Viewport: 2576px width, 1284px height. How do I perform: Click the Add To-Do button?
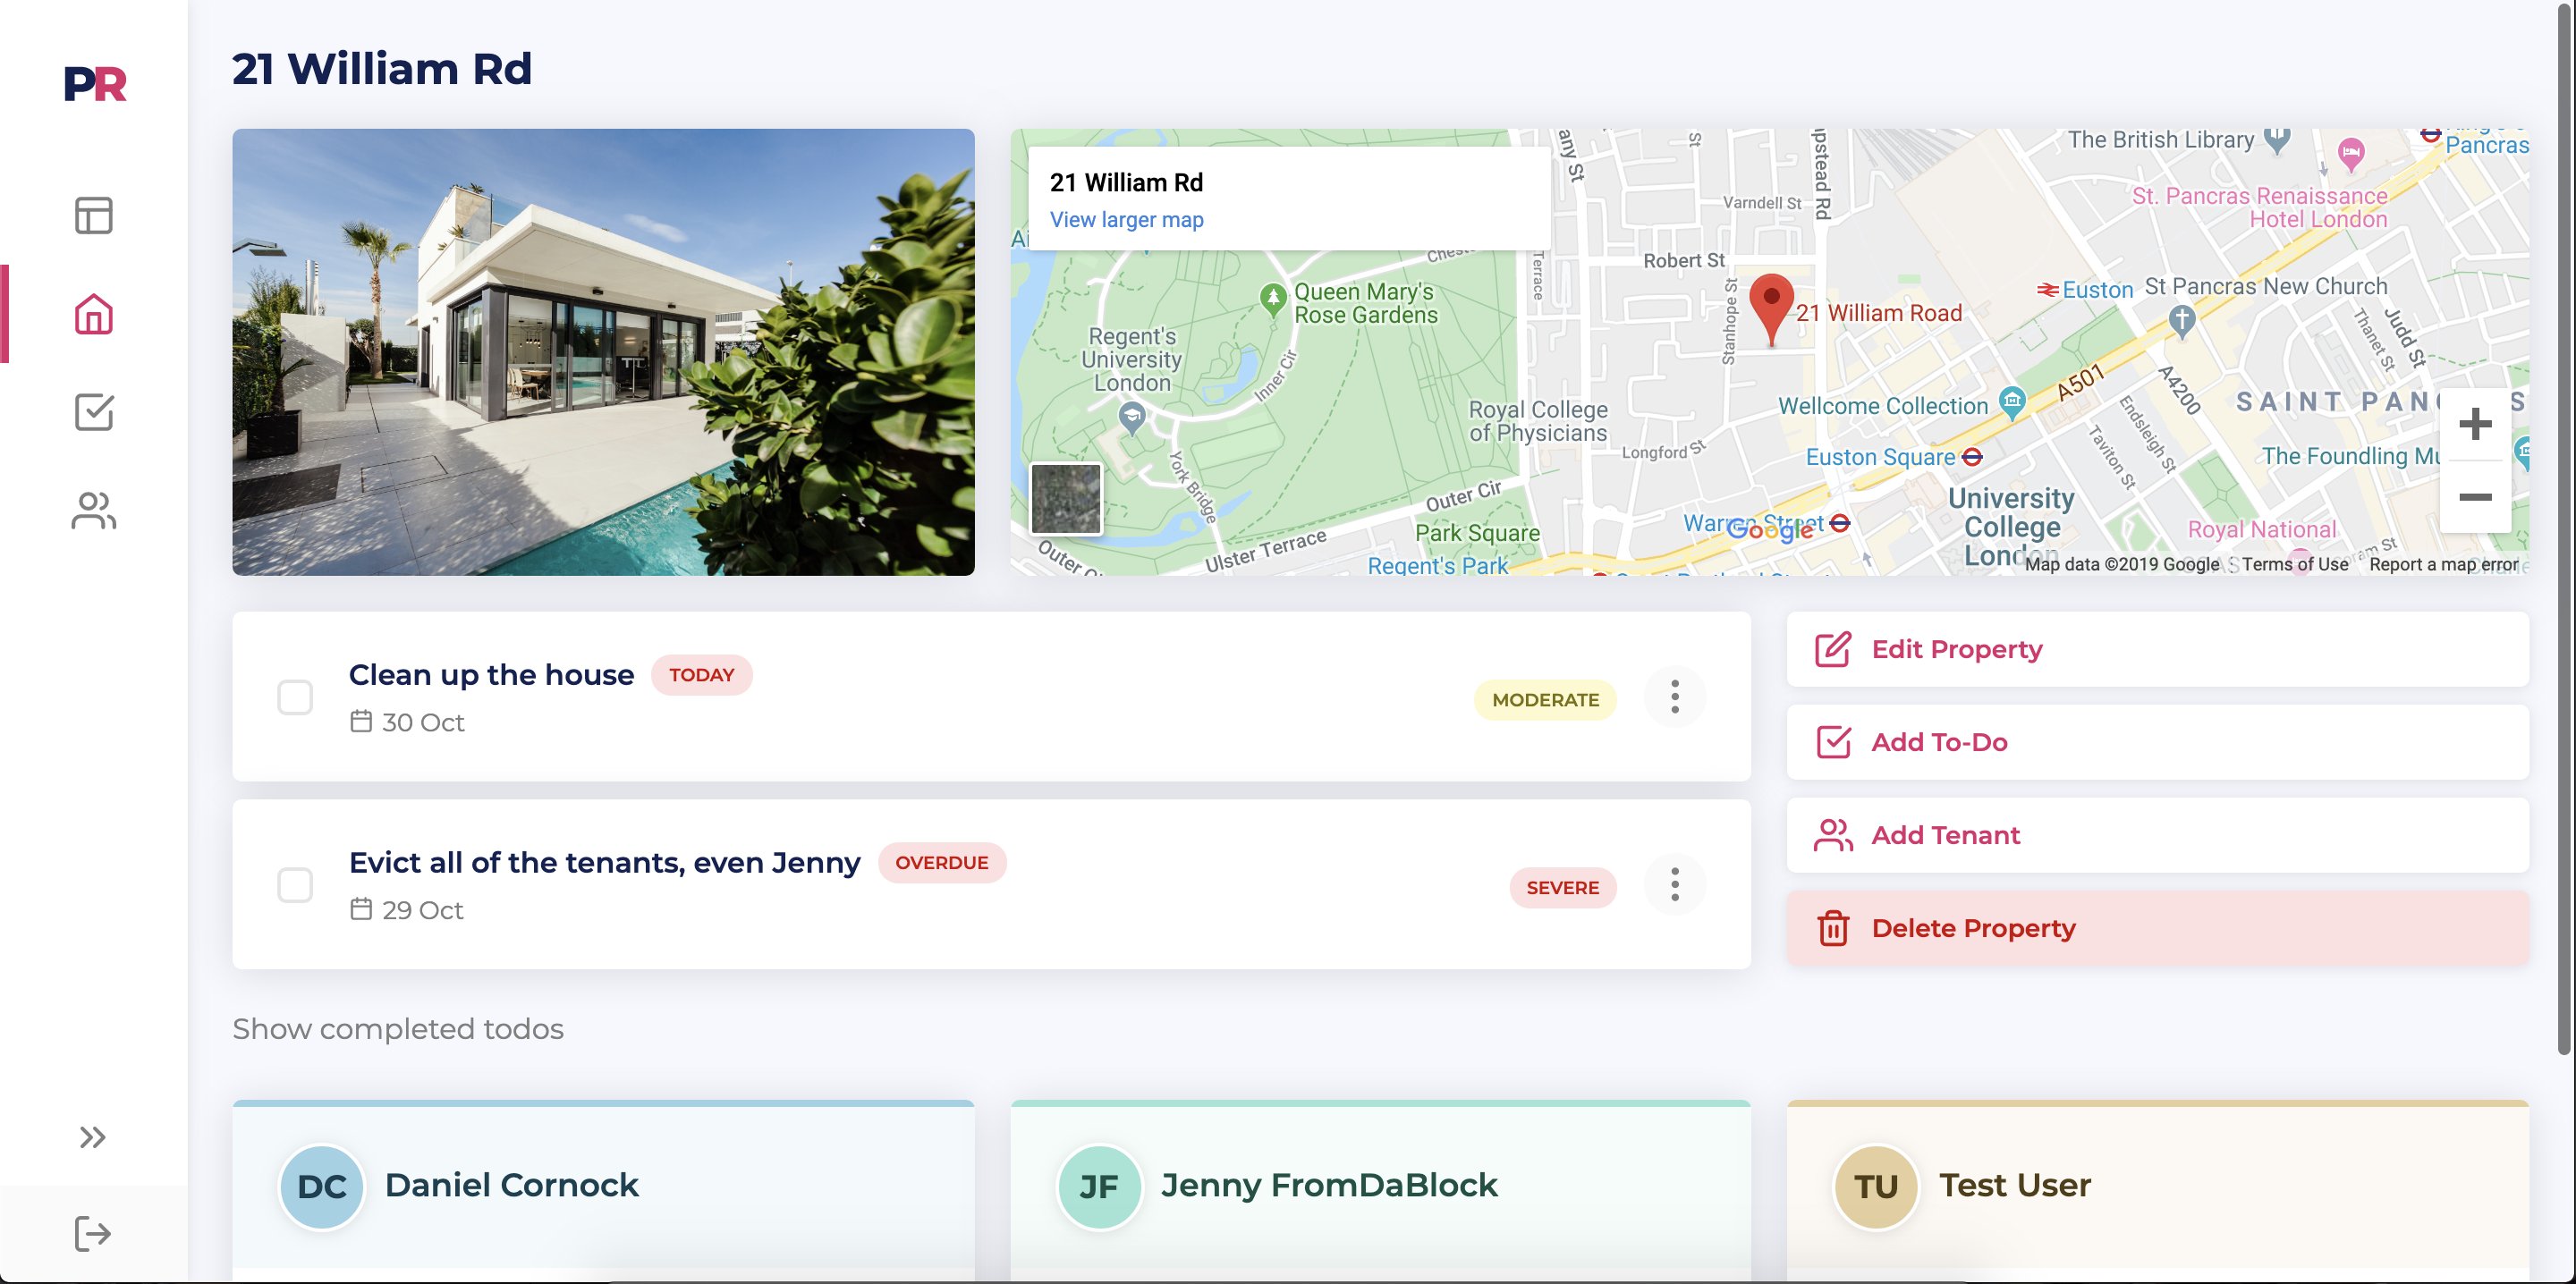(x=2157, y=742)
